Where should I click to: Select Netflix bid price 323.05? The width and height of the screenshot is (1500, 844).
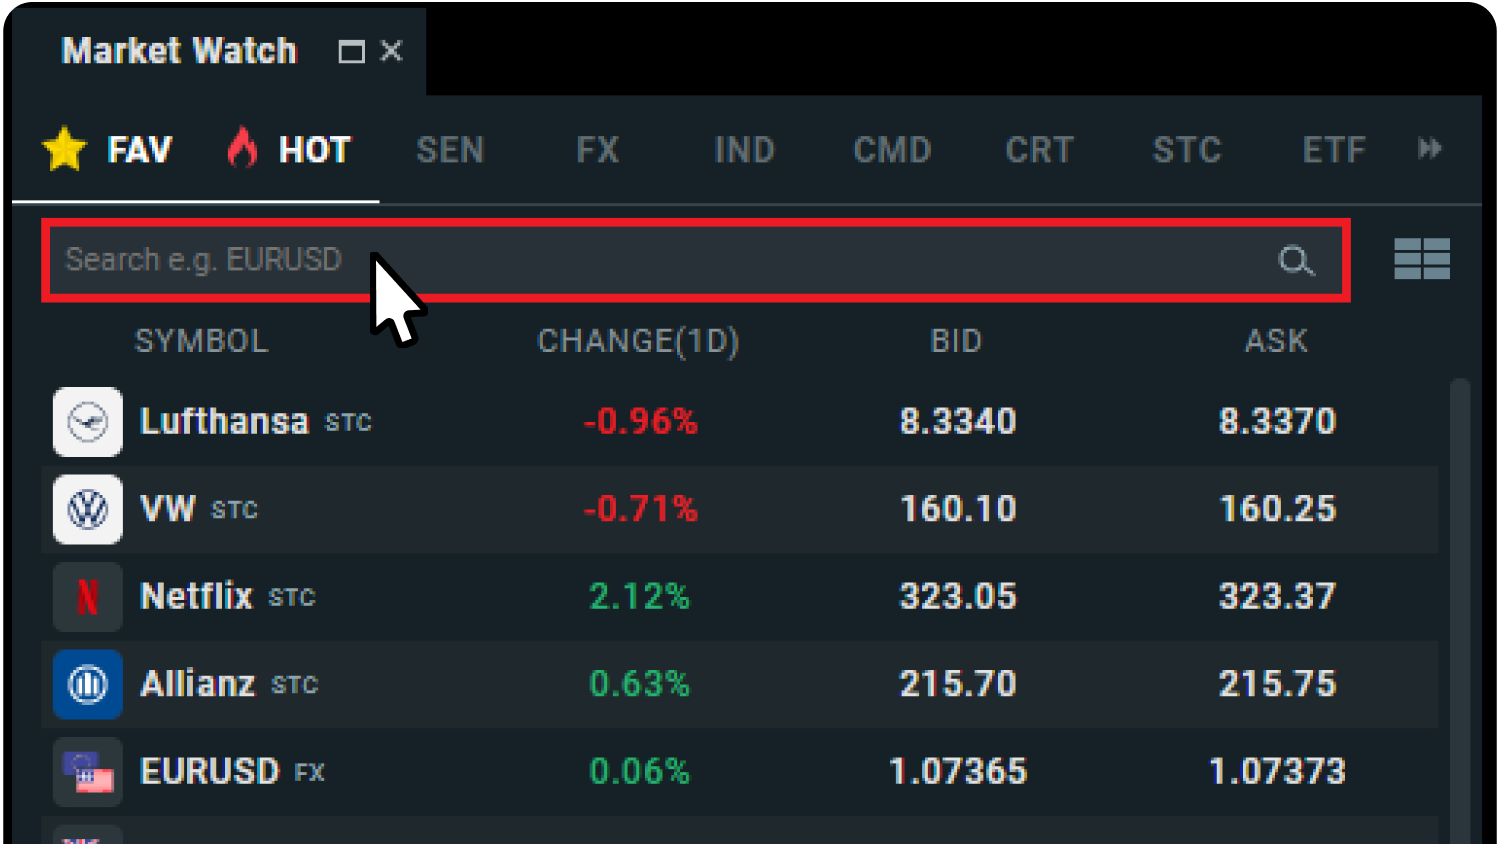pos(957,597)
